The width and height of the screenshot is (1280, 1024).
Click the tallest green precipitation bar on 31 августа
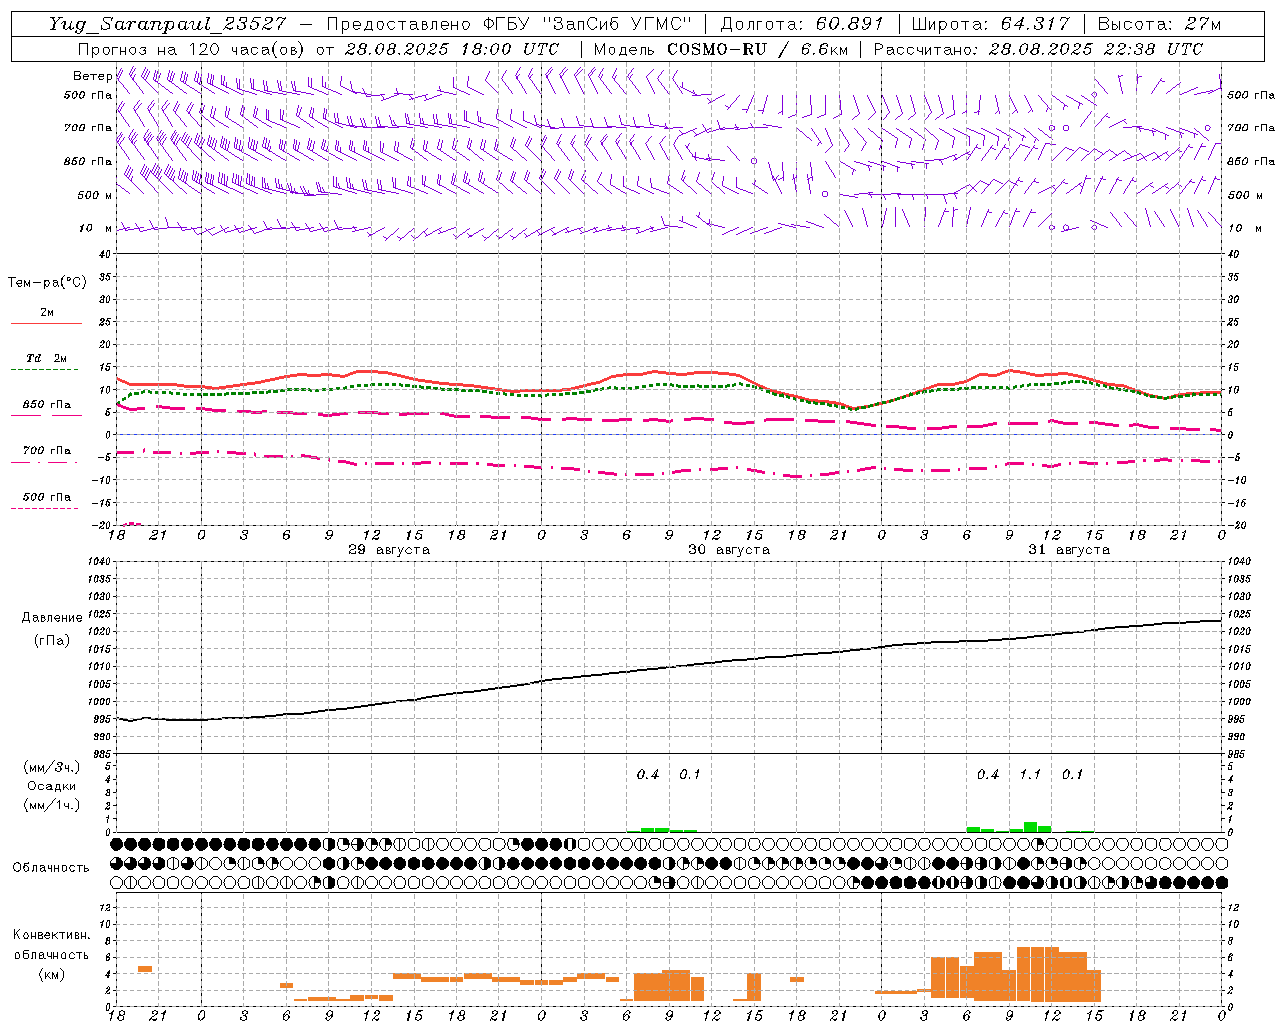point(1030,827)
